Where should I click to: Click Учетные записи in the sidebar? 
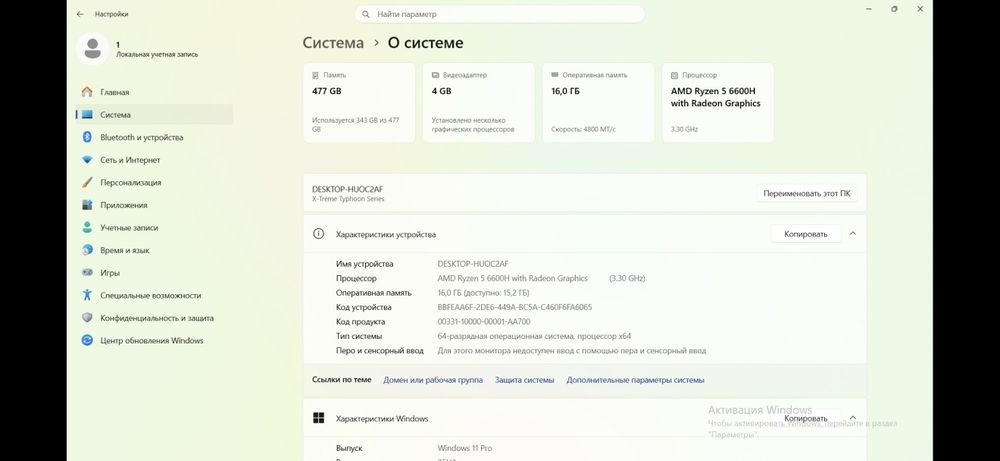[x=154, y=228]
